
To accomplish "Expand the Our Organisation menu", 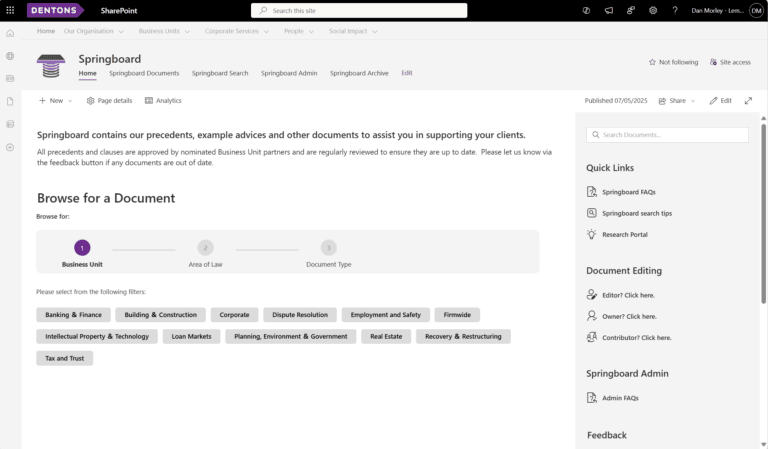I will click(94, 31).
